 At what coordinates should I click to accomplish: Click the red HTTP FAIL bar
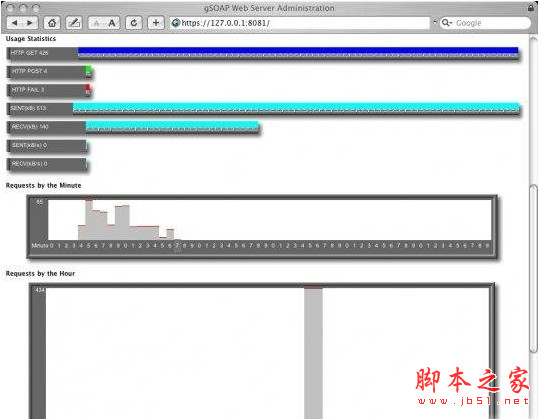click(x=88, y=89)
